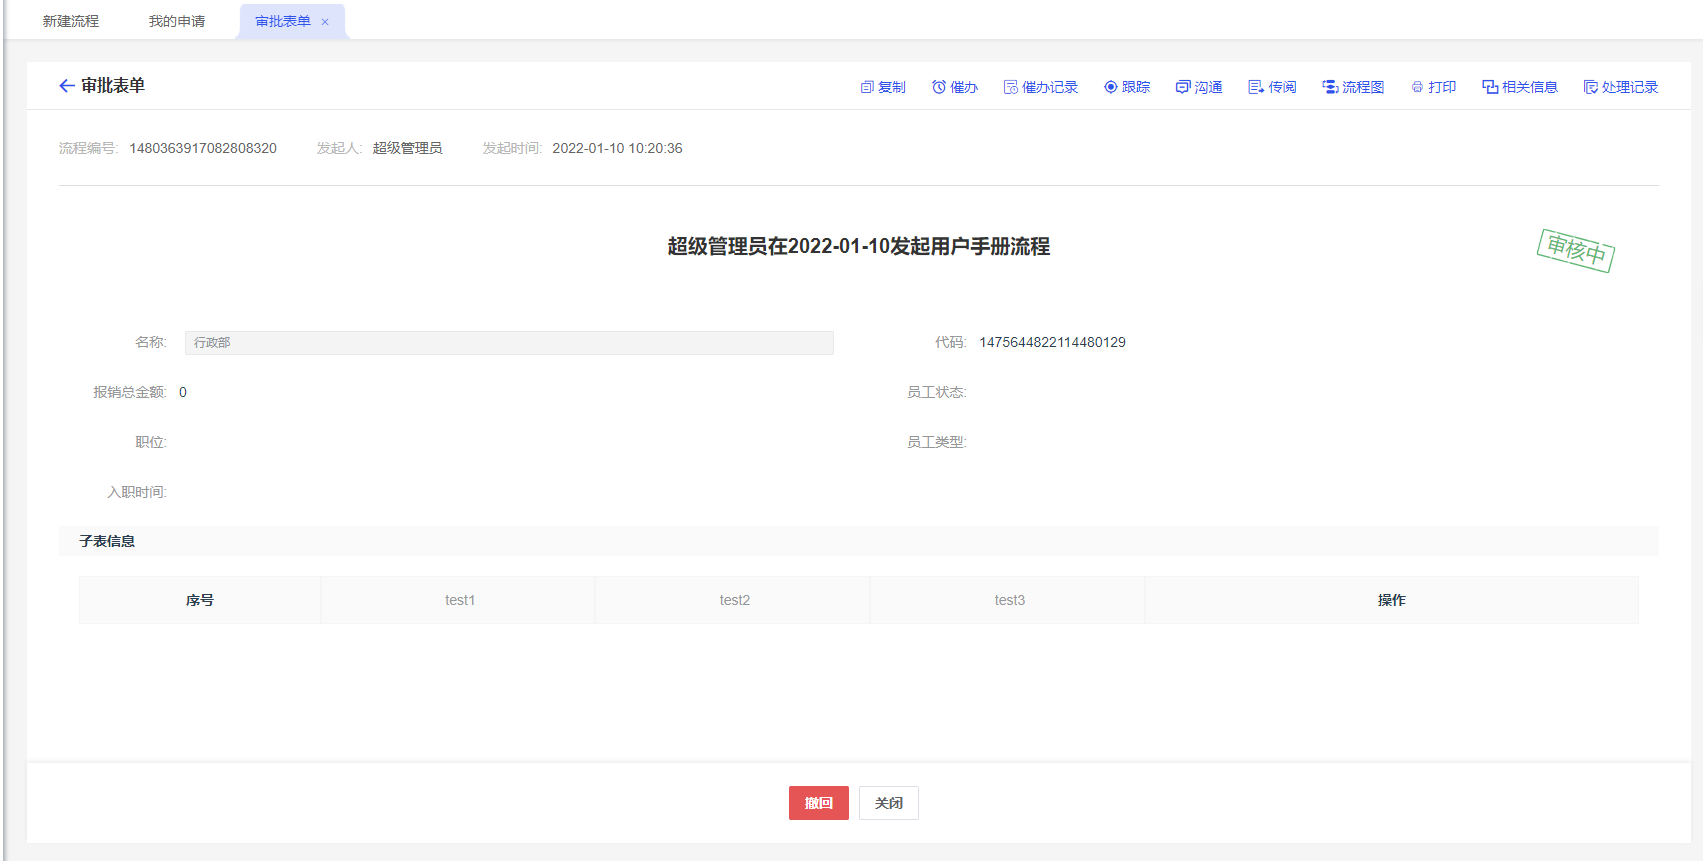The height and width of the screenshot is (861, 1703).
Task: Click the 操作 column header
Action: (x=1391, y=600)
